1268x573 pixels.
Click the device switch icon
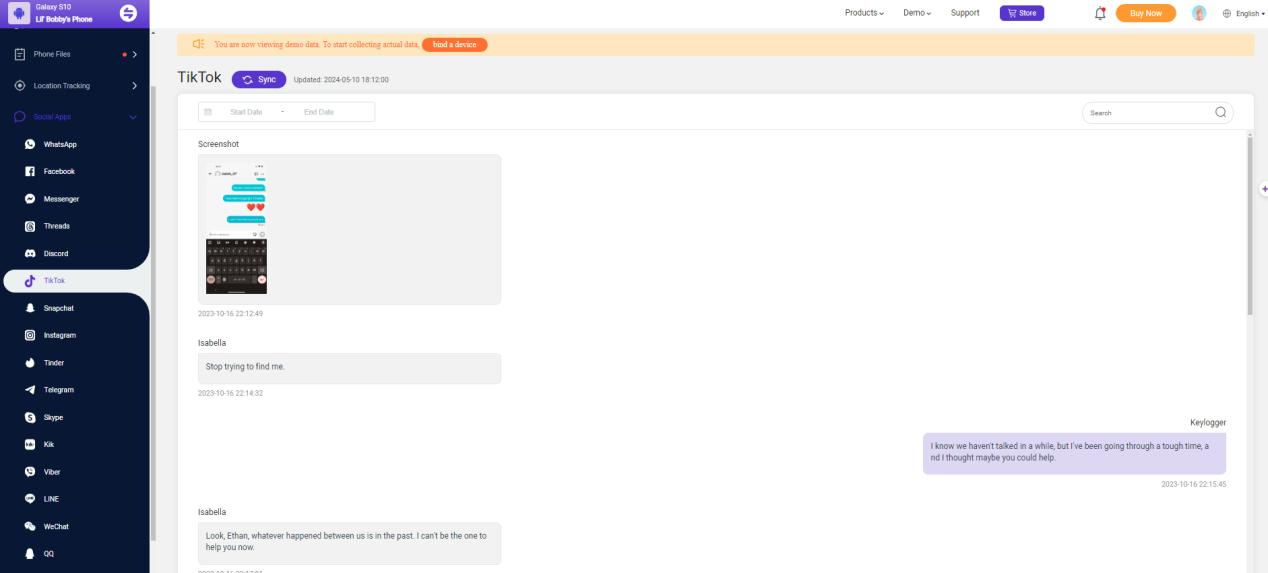click(x=127, y=12)
